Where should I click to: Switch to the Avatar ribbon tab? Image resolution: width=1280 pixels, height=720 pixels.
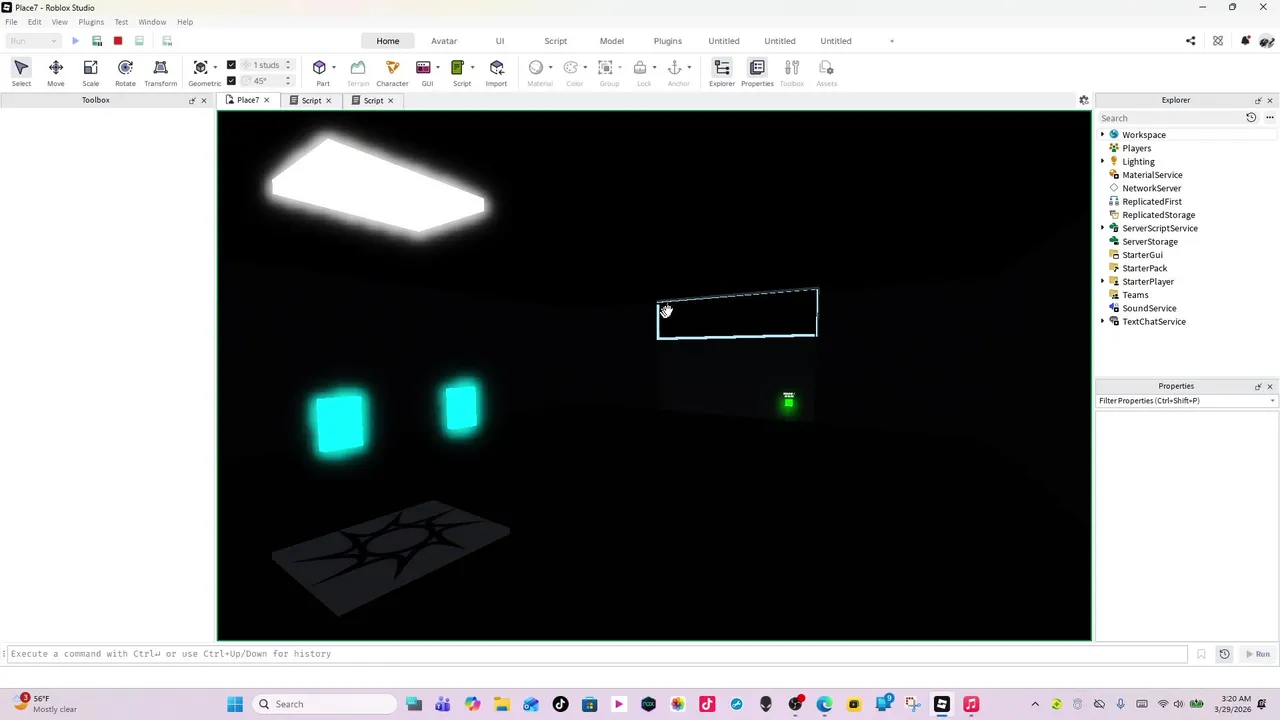pyautogui.click(x=444, y=41)
